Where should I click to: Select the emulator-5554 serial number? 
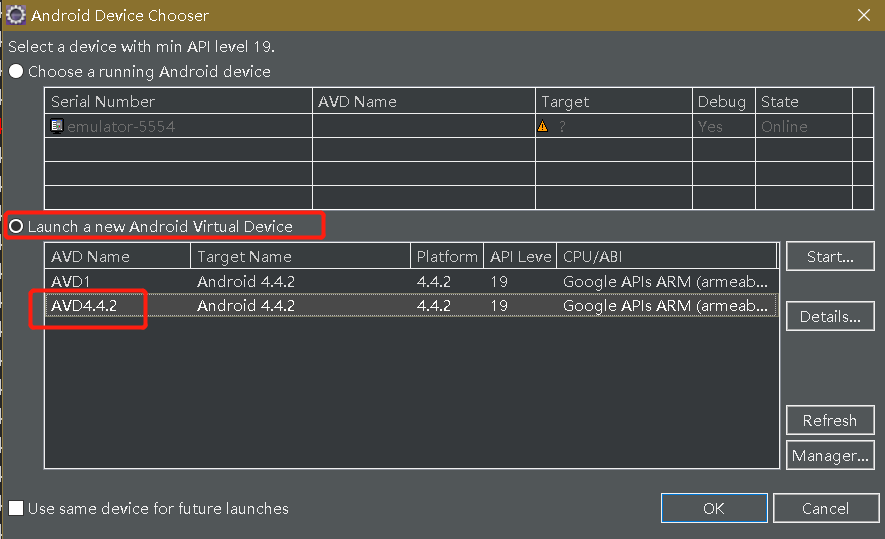pos(121,126)
